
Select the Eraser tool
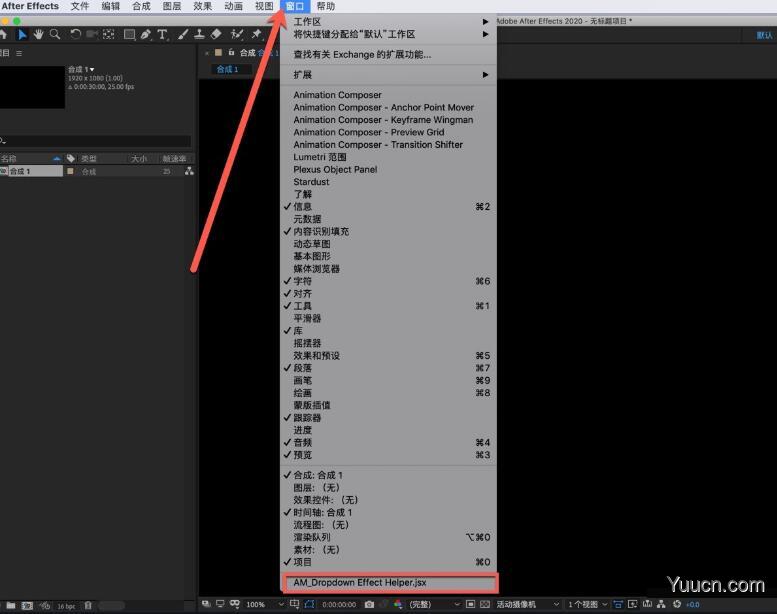(216, 35)
